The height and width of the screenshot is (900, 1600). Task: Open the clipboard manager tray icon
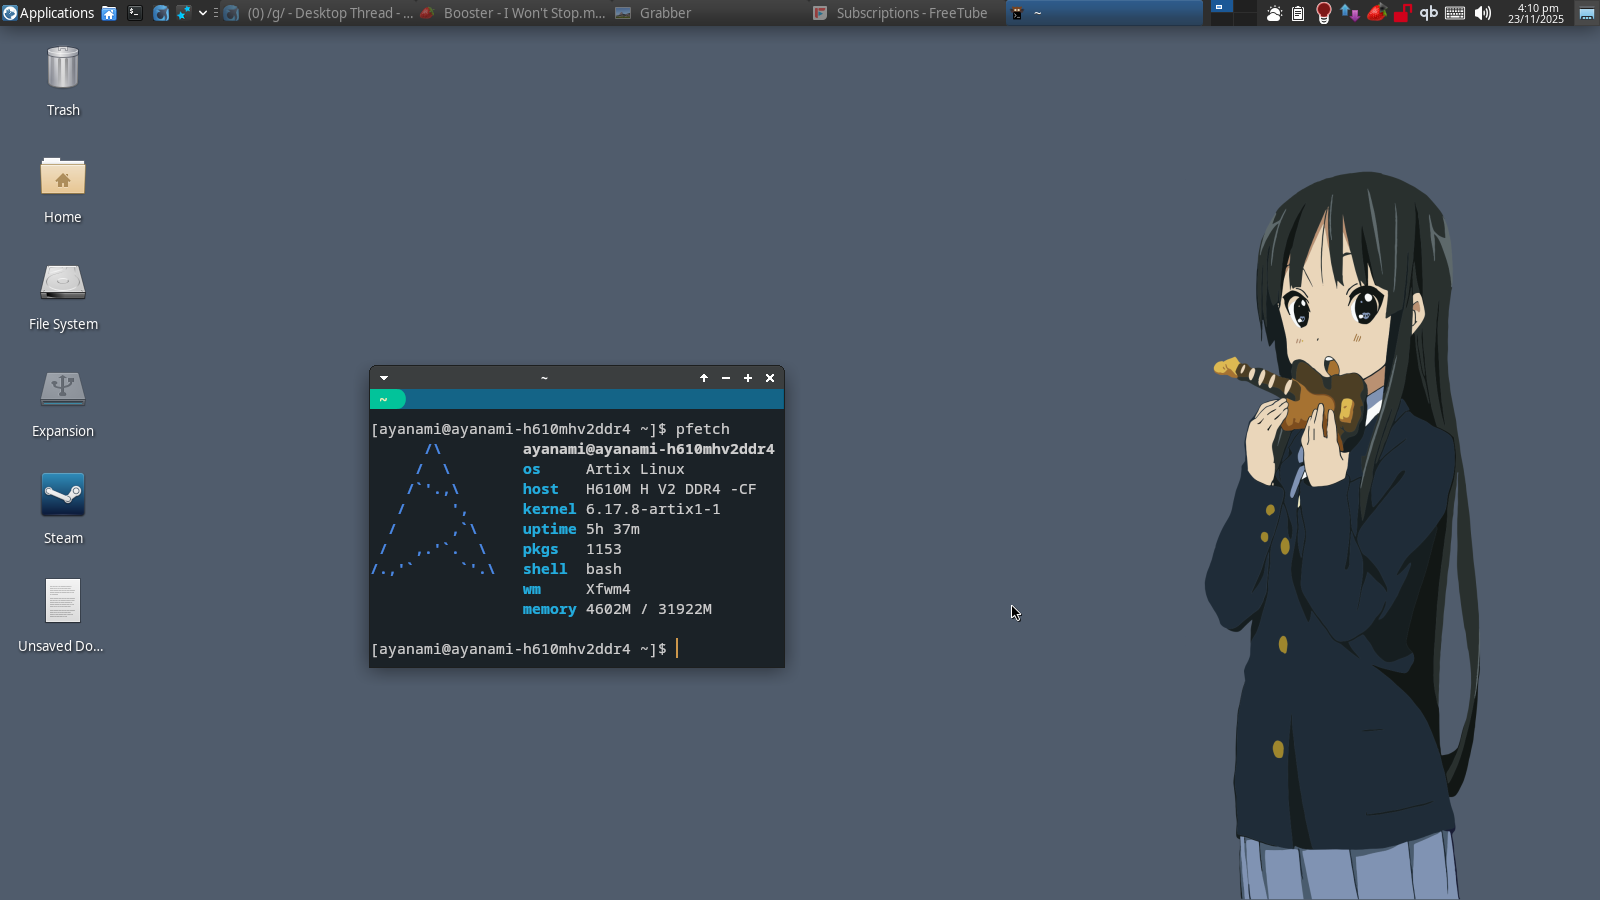click(x=1298, y=13)
